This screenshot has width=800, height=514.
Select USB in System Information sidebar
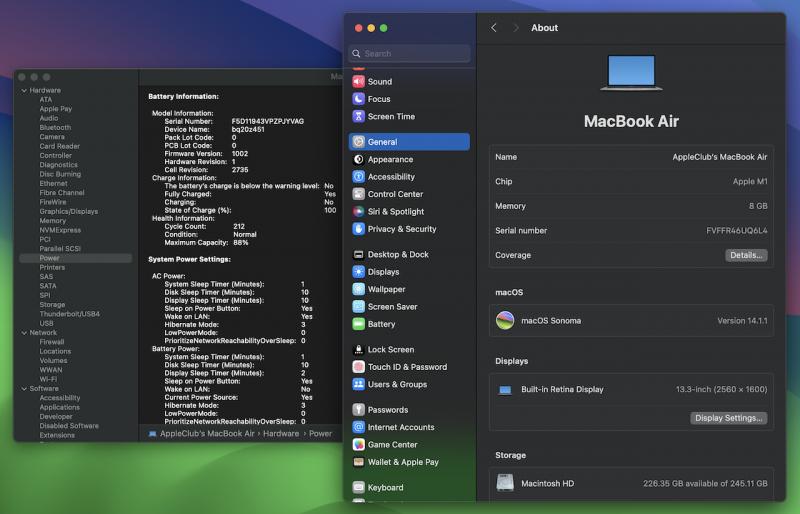[46, 323]
